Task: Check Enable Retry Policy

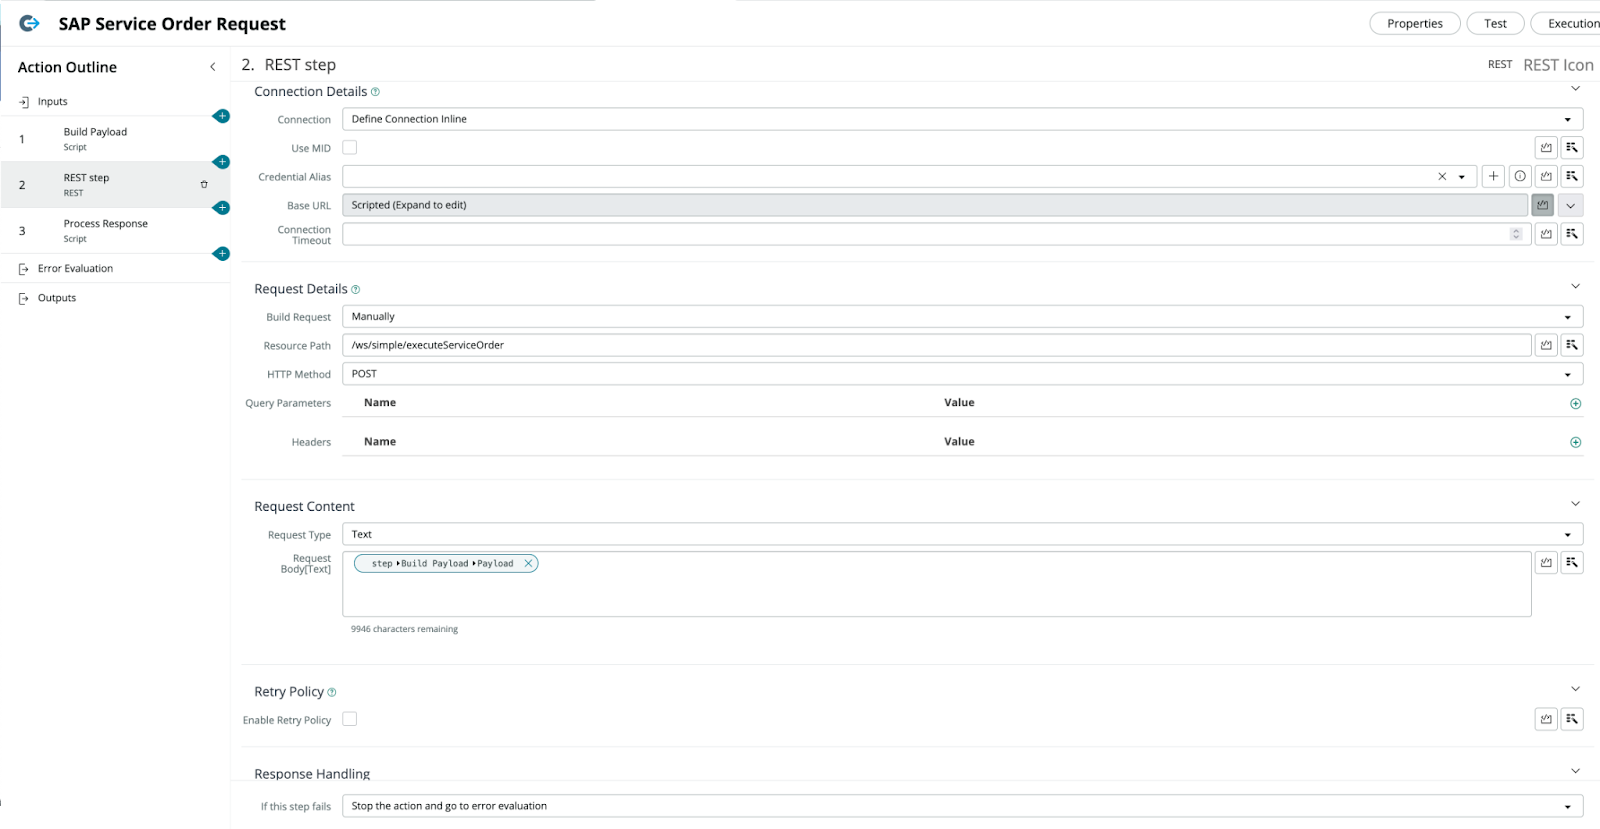Action: [x=350, y=719]
